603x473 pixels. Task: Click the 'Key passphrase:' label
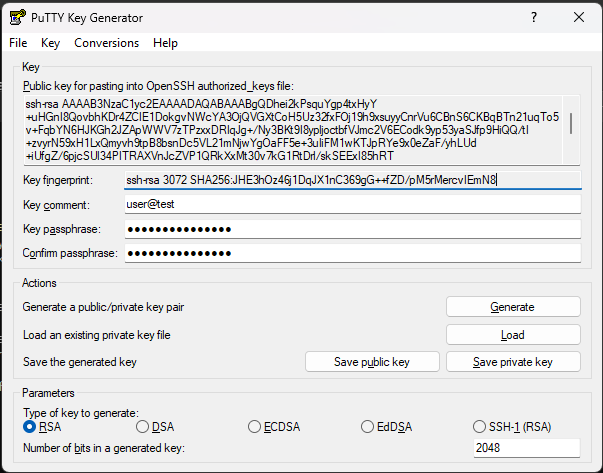click(62, 229)
